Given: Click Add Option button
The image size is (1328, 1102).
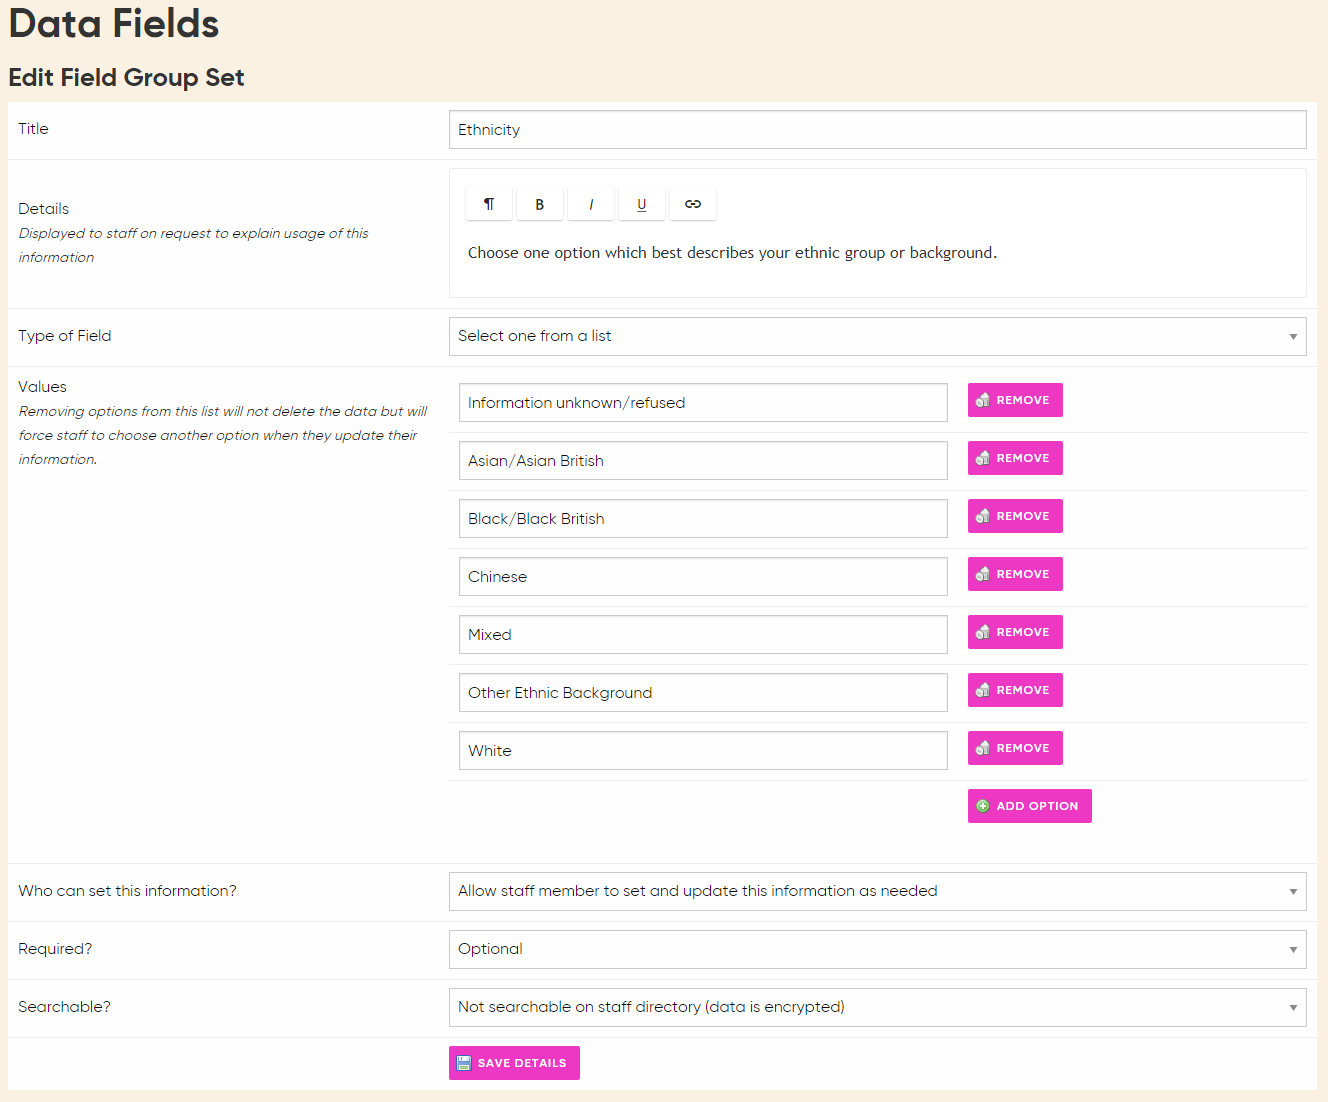Looking at the screenshot, I should [1029, 806].
